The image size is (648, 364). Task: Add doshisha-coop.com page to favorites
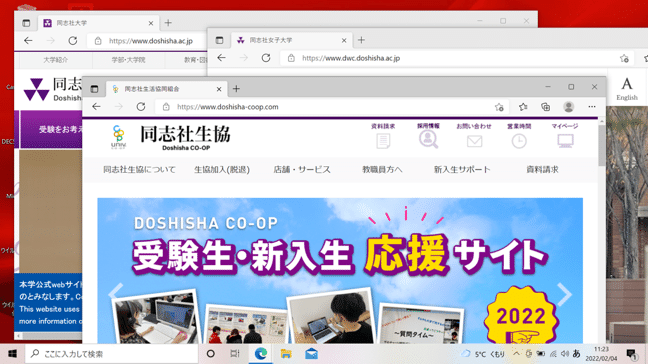[499, 107]
